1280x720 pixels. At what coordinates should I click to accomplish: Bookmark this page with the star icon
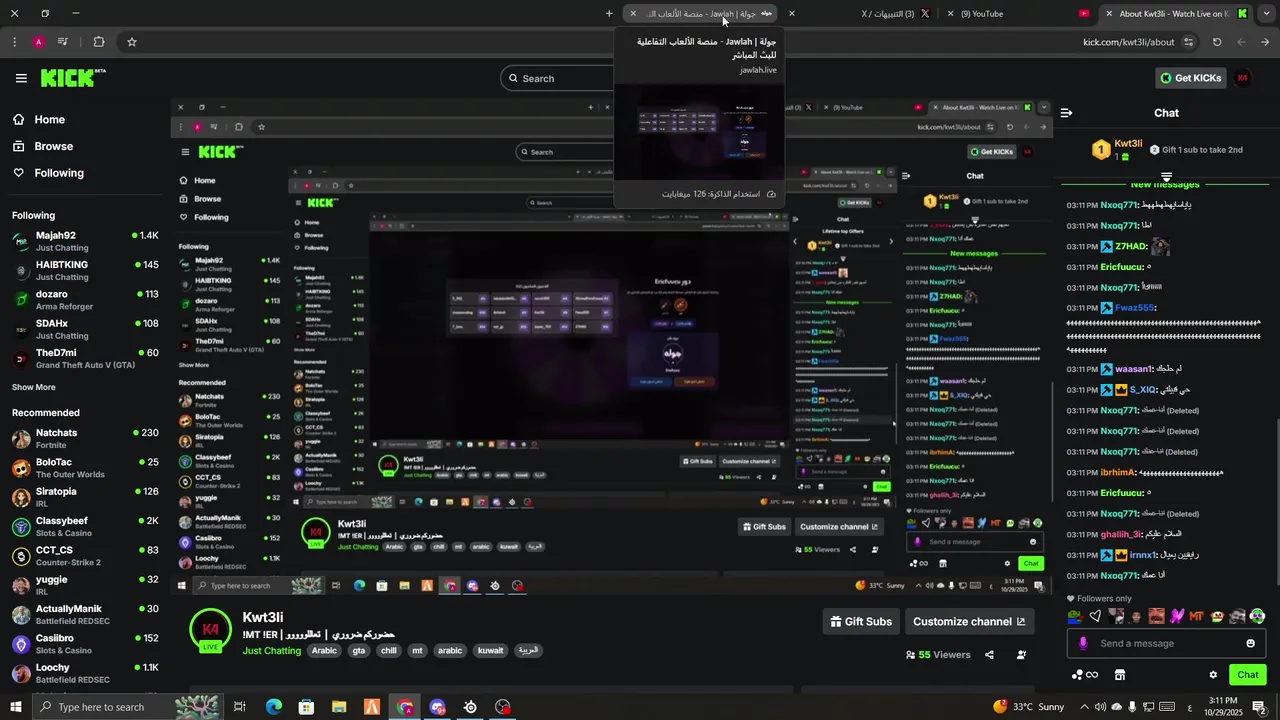pos(131,42)
